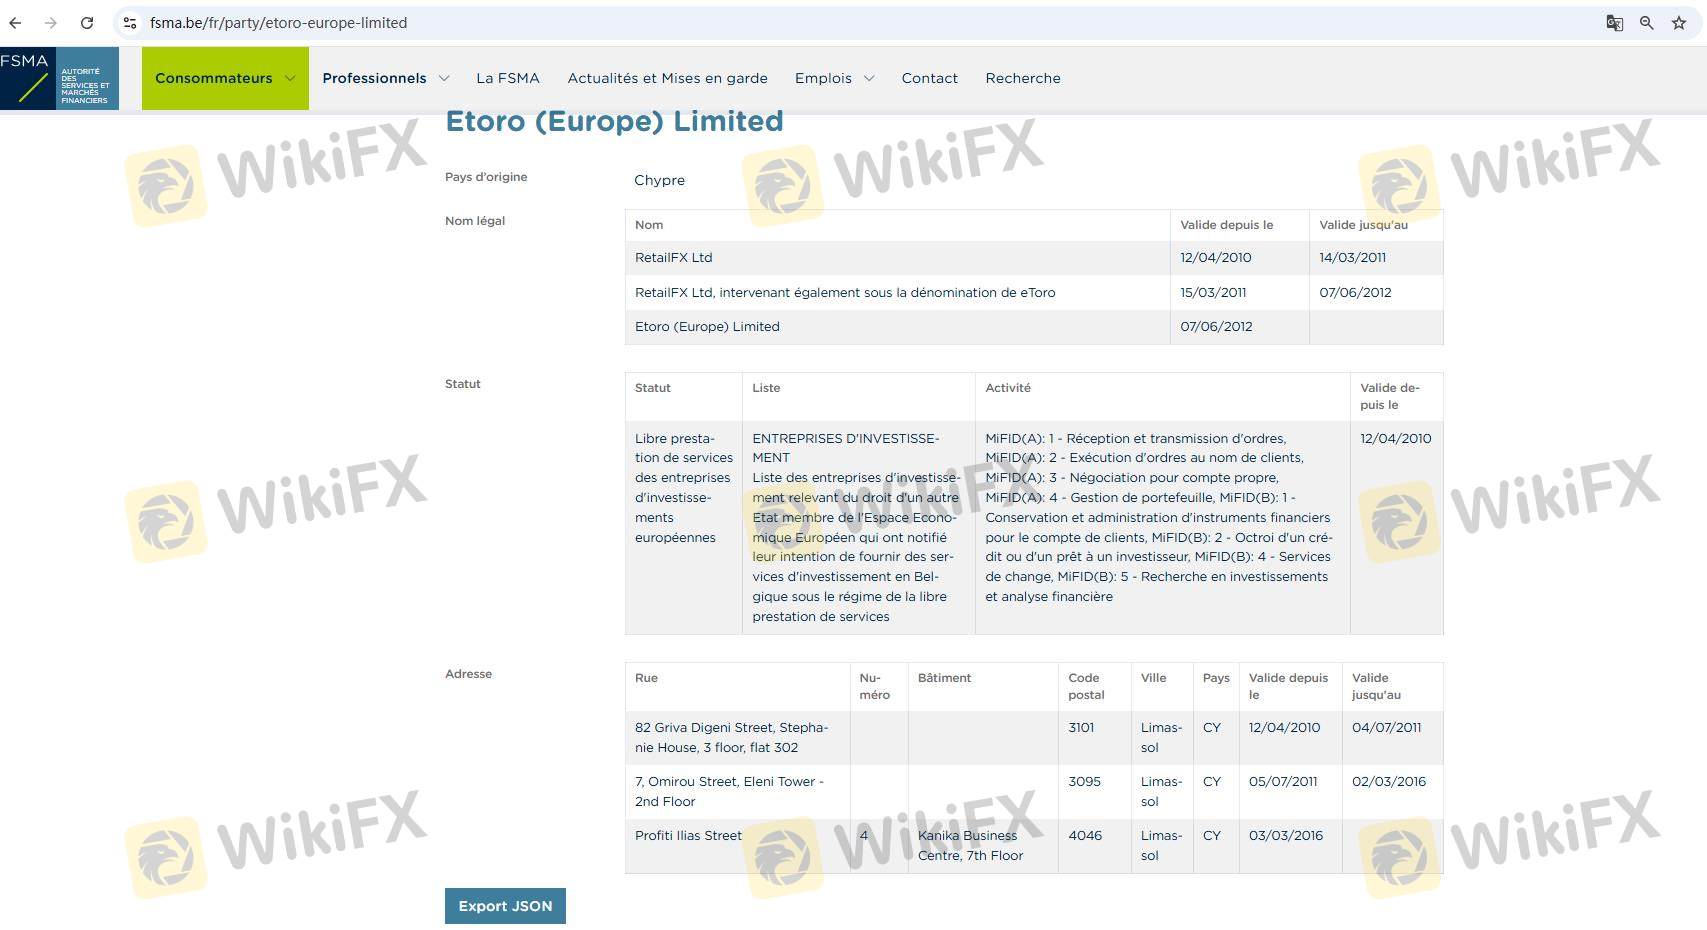Viewport: 1707px width, 930px height.
Task: Click the 02/03/2016 address end date
Action: pyautogui.click(x=1389, y=782)
